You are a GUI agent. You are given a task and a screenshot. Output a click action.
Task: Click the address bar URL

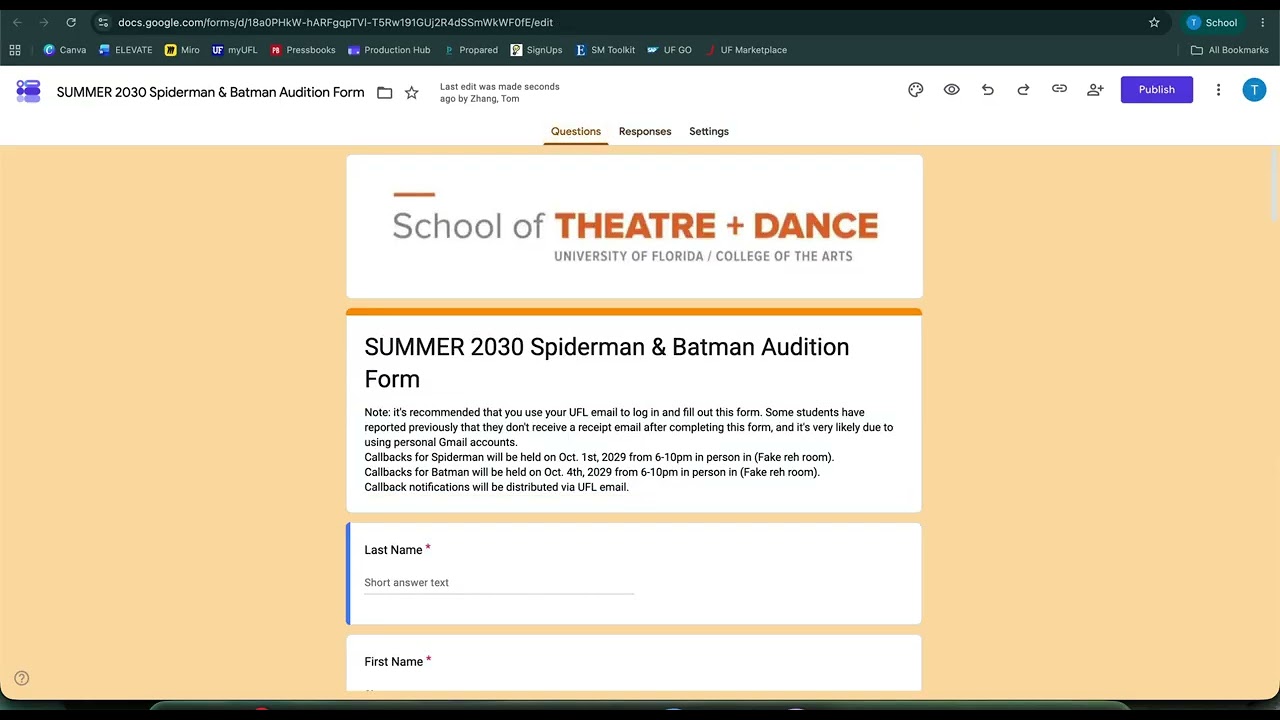click(335, 22)
